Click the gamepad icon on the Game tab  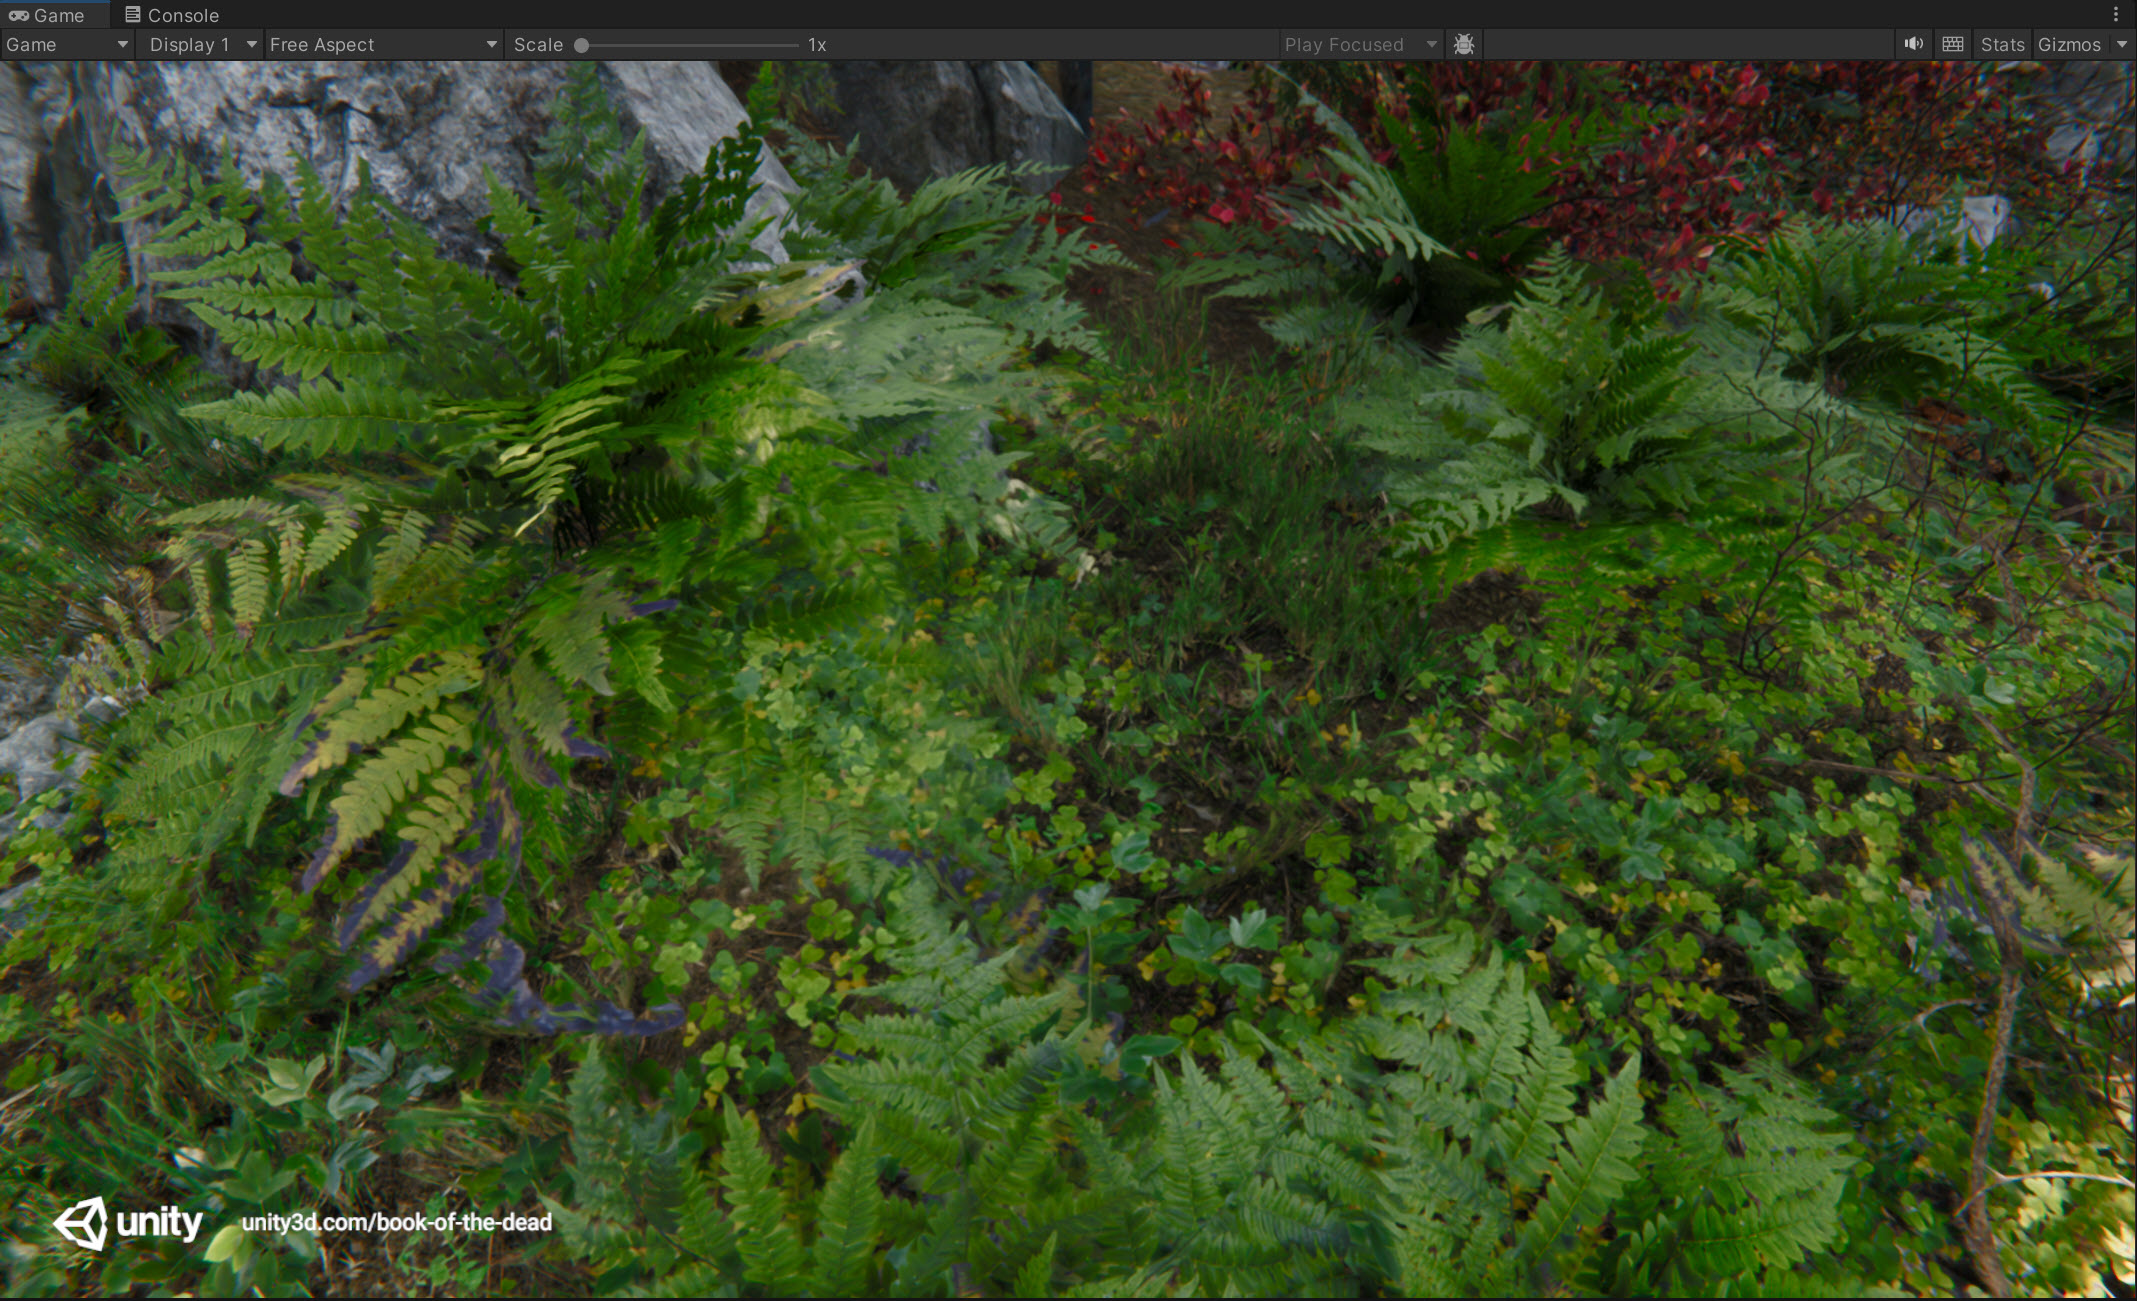(x=18, y=15)
